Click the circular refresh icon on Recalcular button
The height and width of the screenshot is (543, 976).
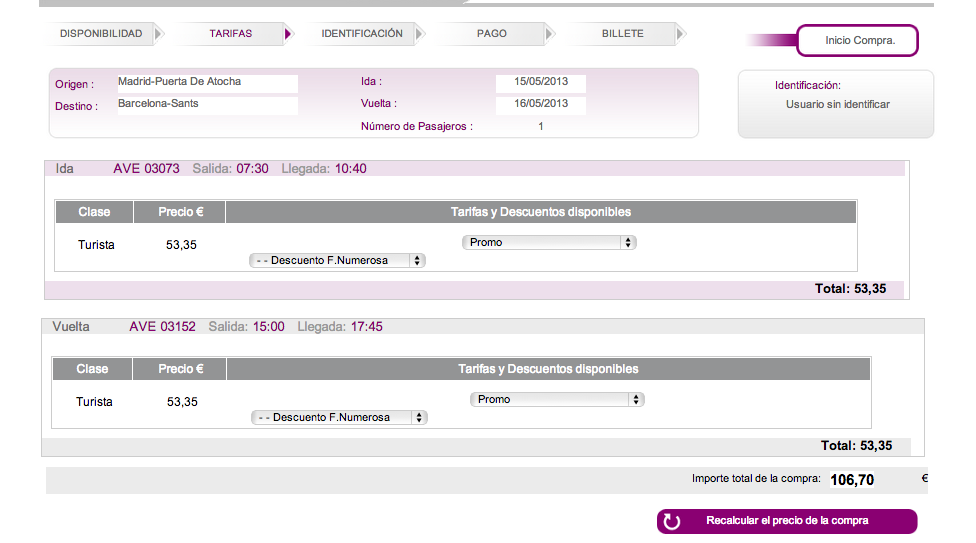[672, 521]
